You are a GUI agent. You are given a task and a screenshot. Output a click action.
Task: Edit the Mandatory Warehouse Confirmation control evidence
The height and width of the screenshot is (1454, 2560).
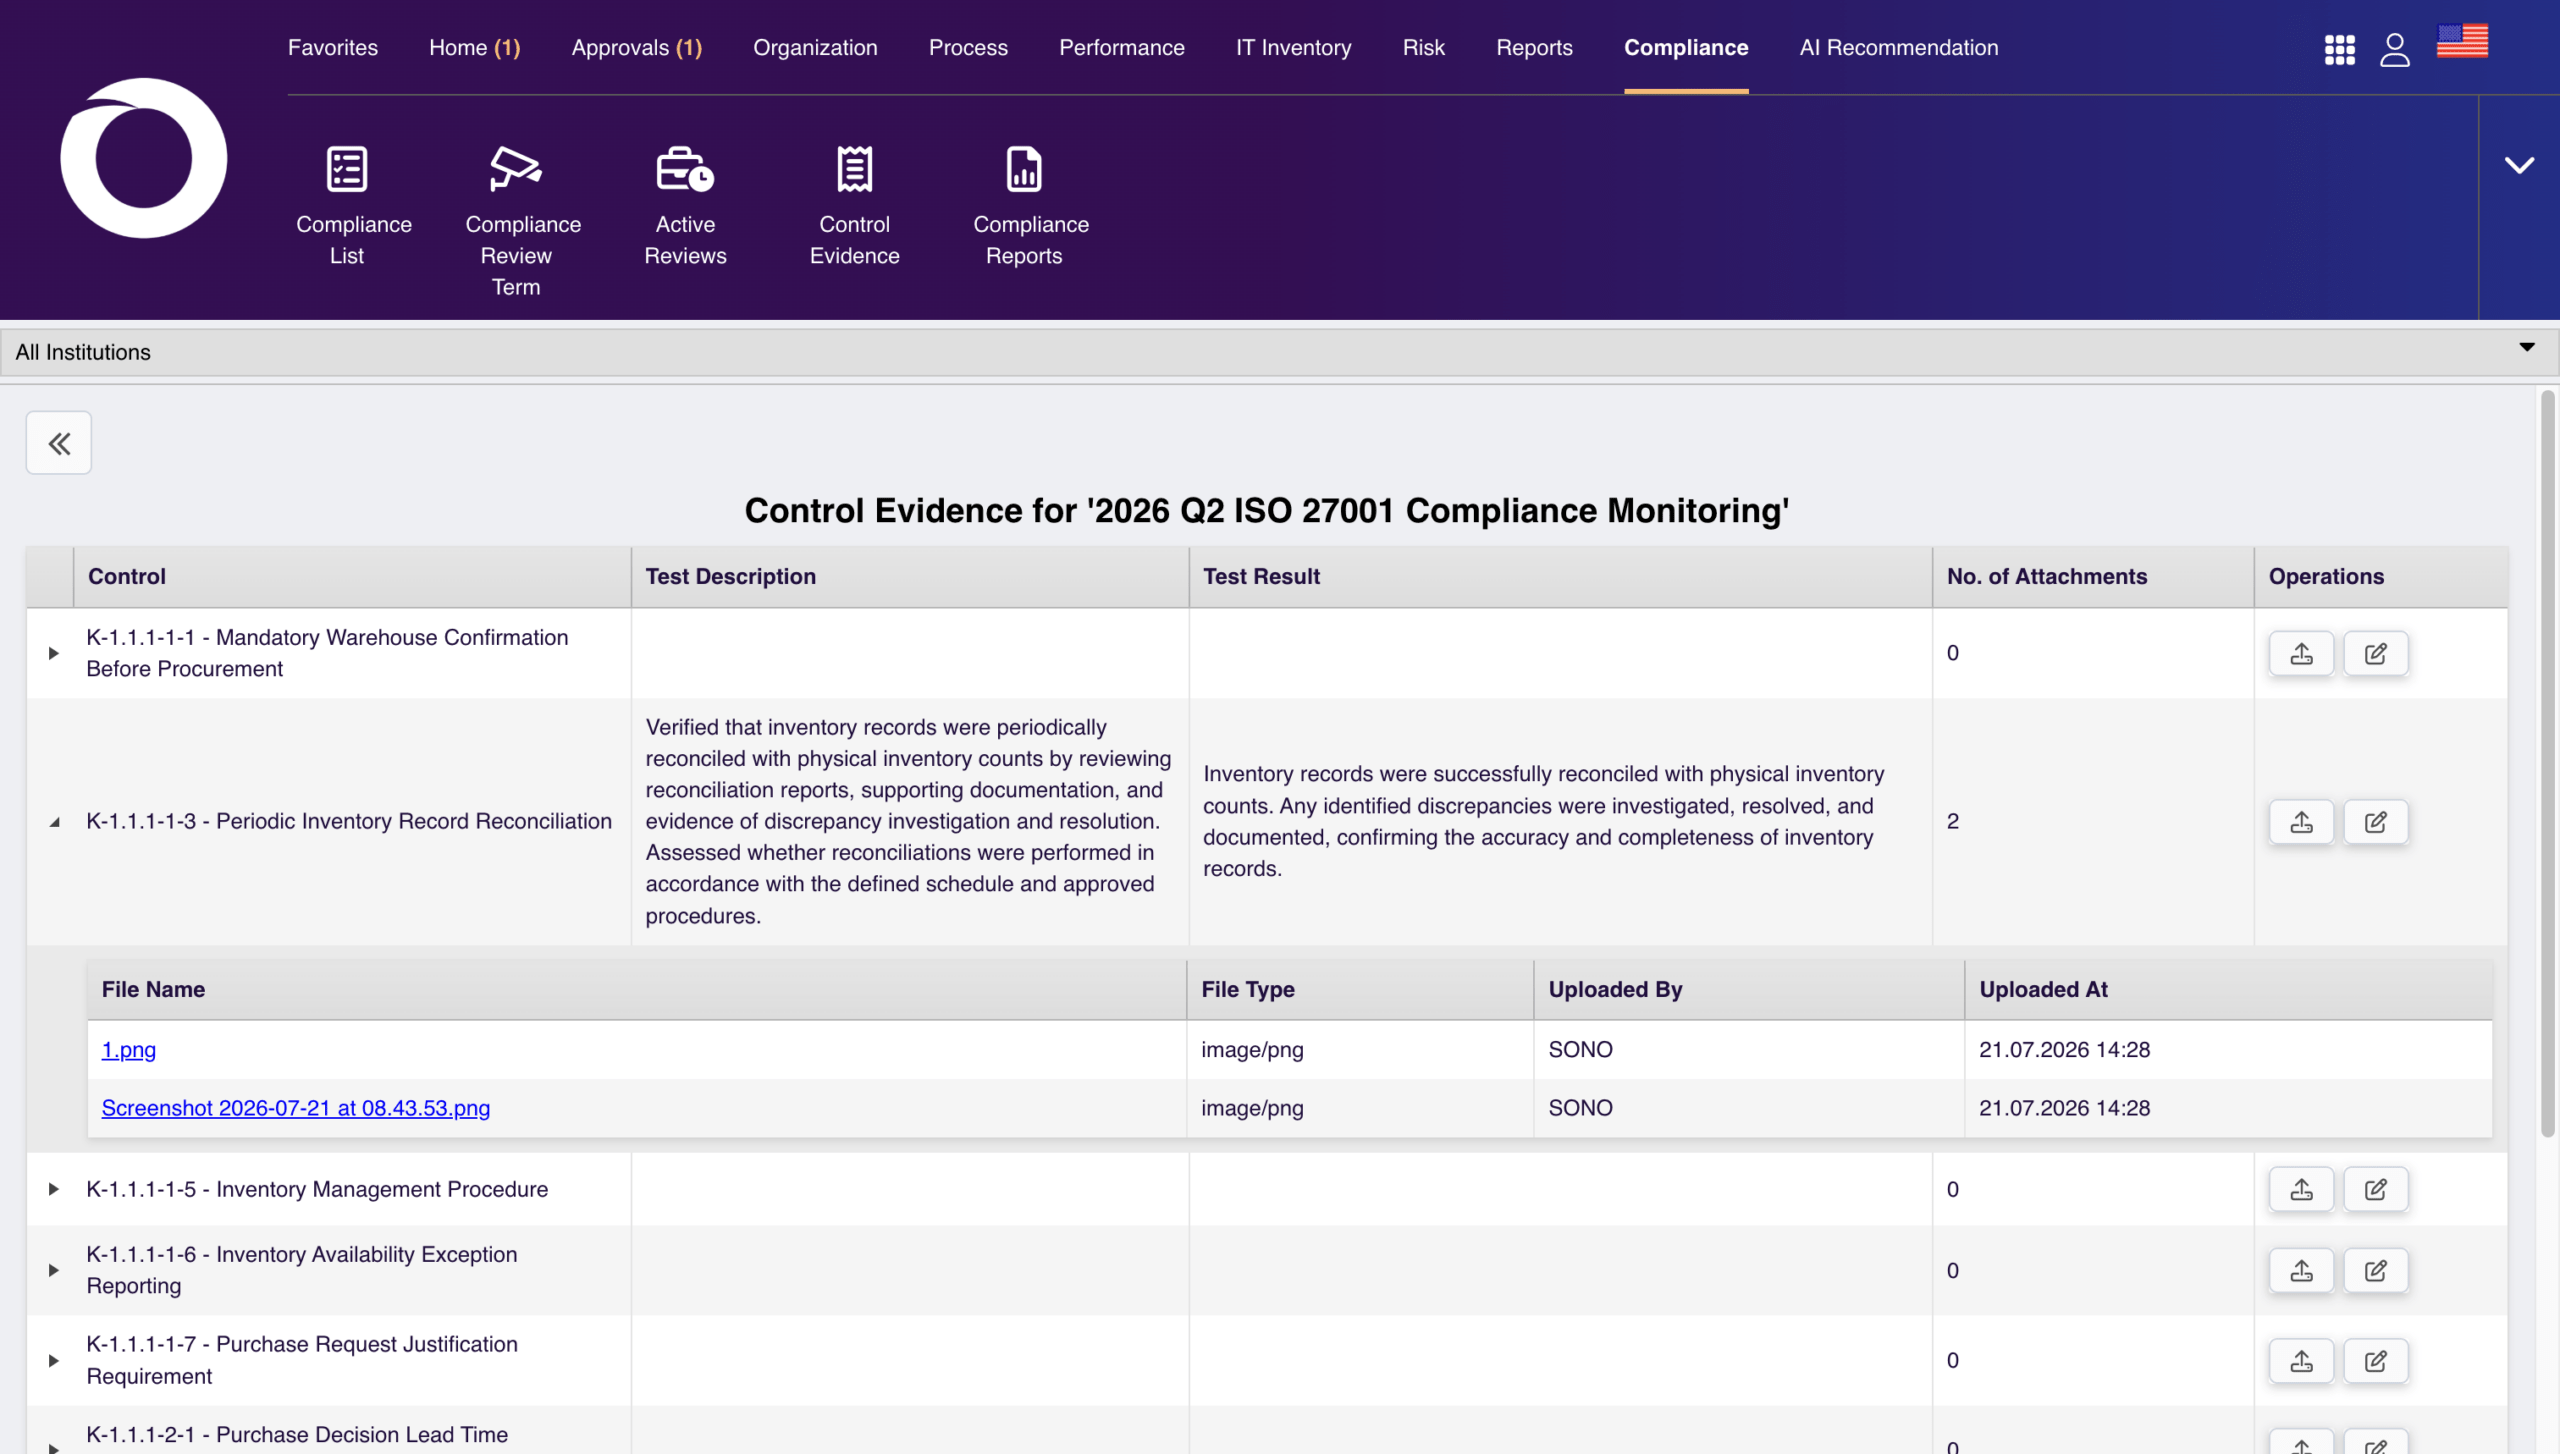coord(2376,653)
